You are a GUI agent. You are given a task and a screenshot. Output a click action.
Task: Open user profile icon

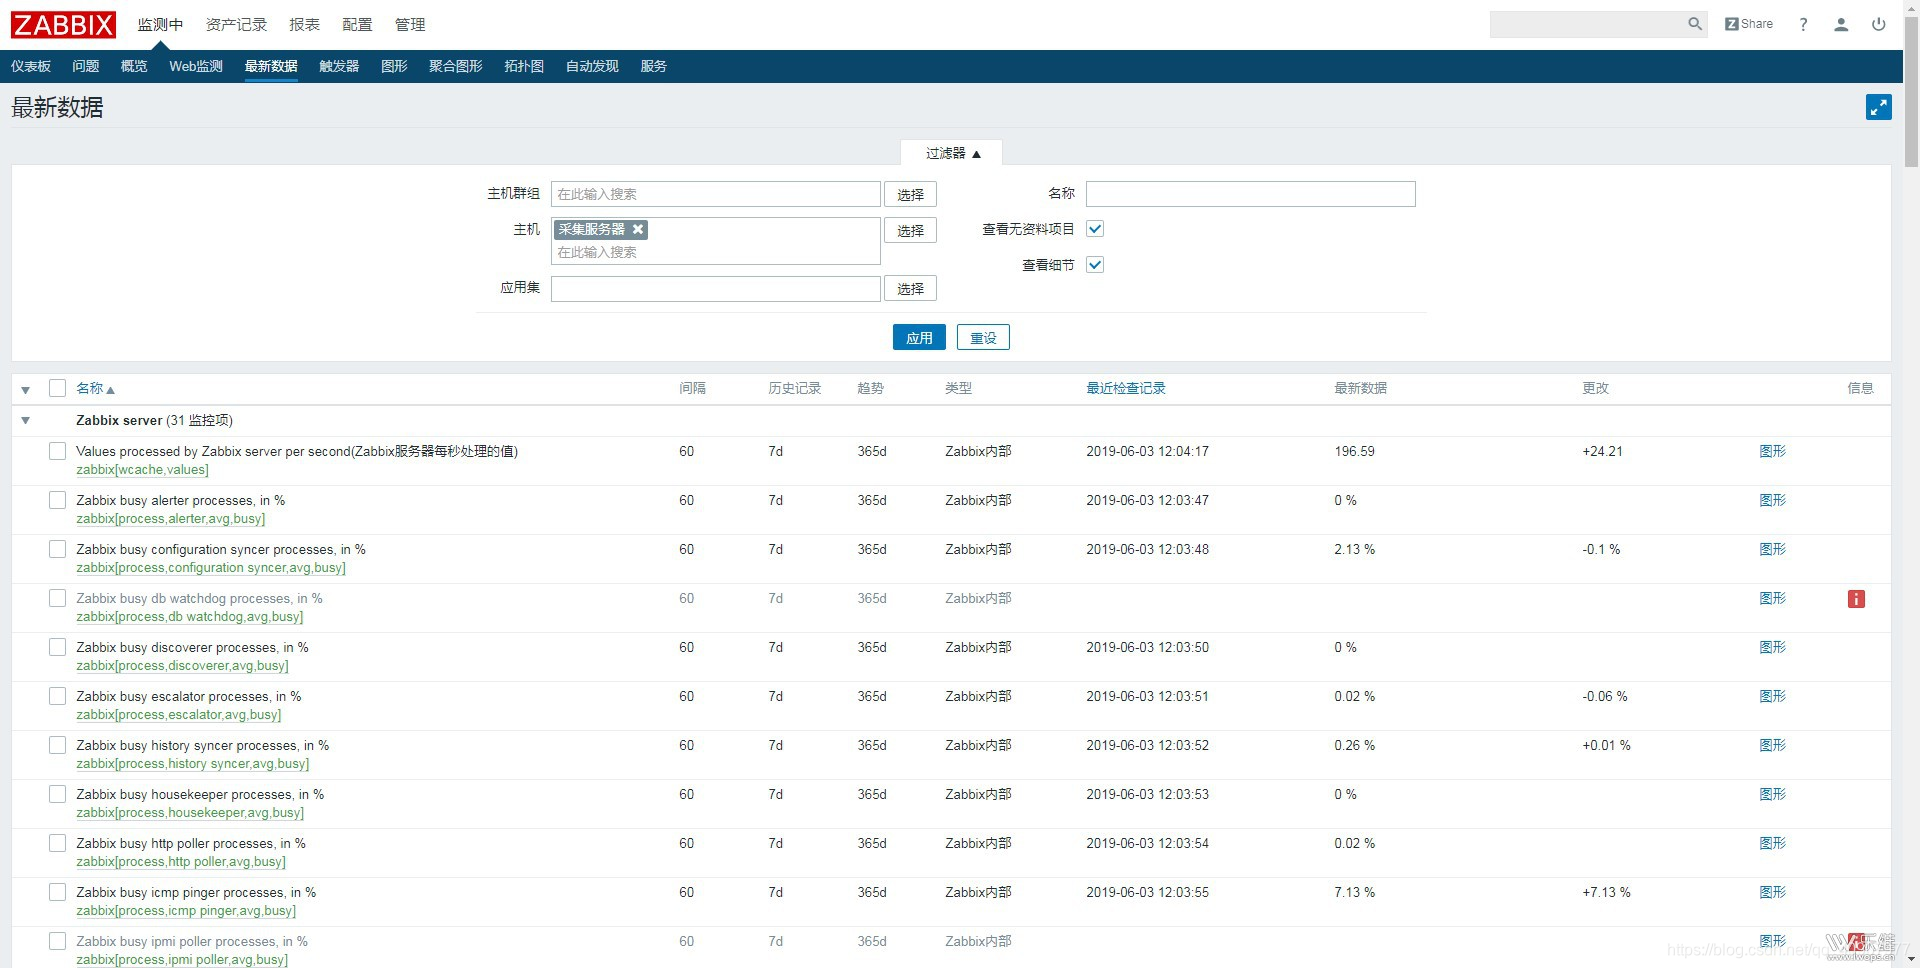(x=1841, y=24)
